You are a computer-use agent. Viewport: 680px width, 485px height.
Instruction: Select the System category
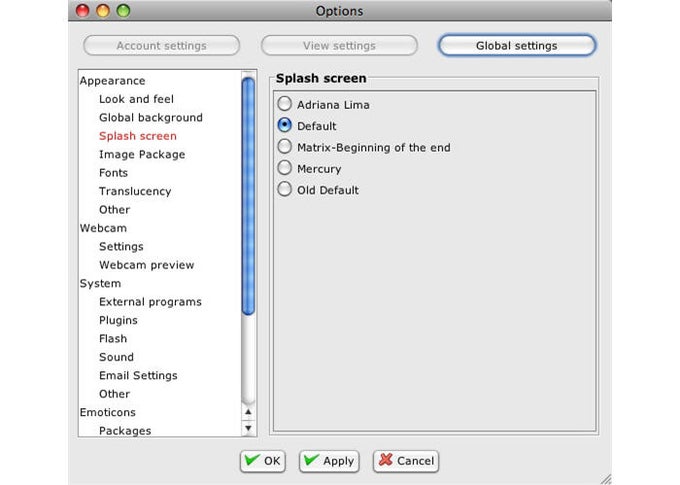100,283
